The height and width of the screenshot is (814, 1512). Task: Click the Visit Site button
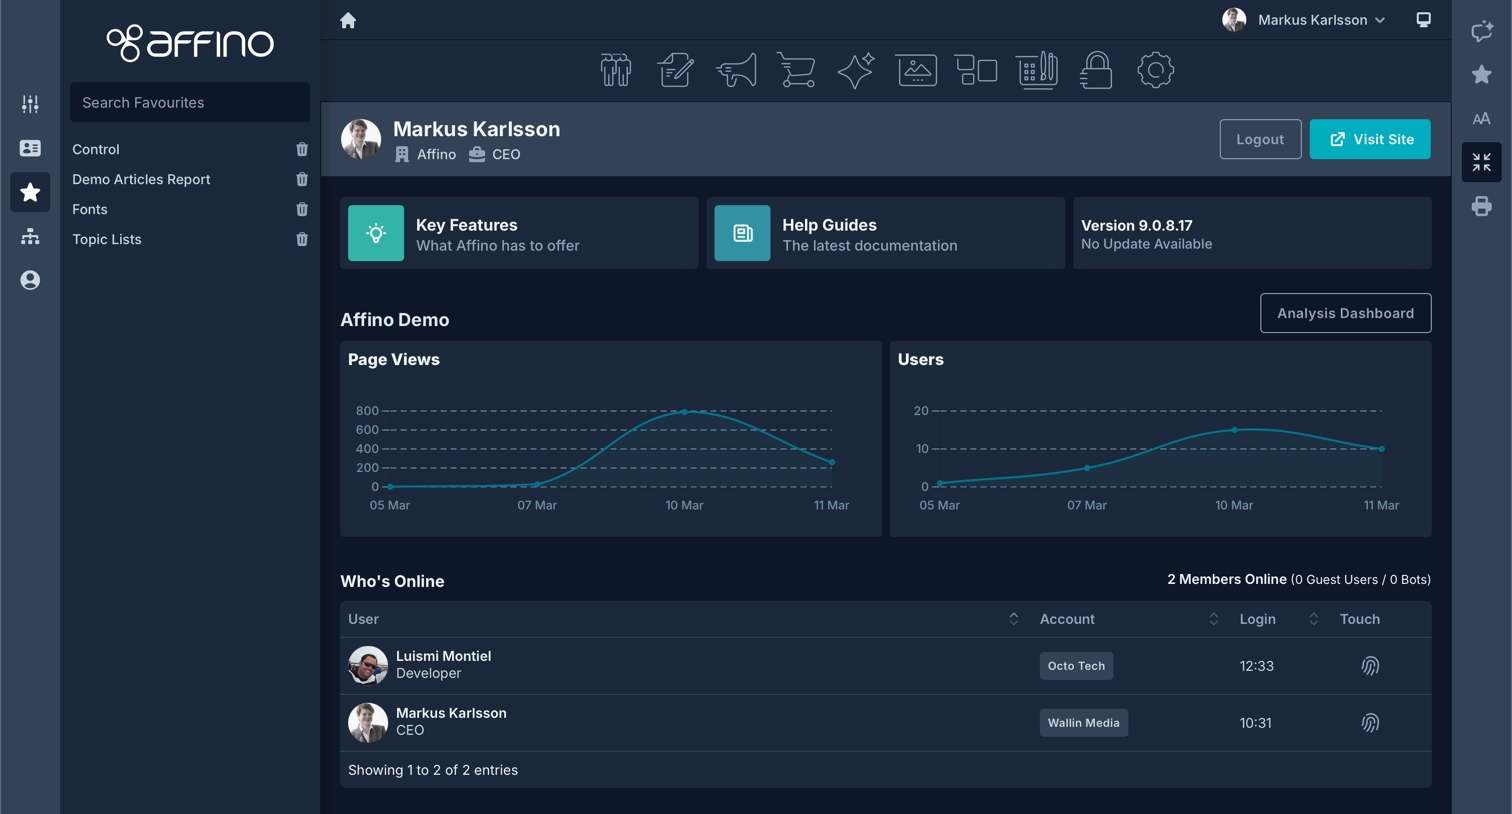click(1370, 139)
